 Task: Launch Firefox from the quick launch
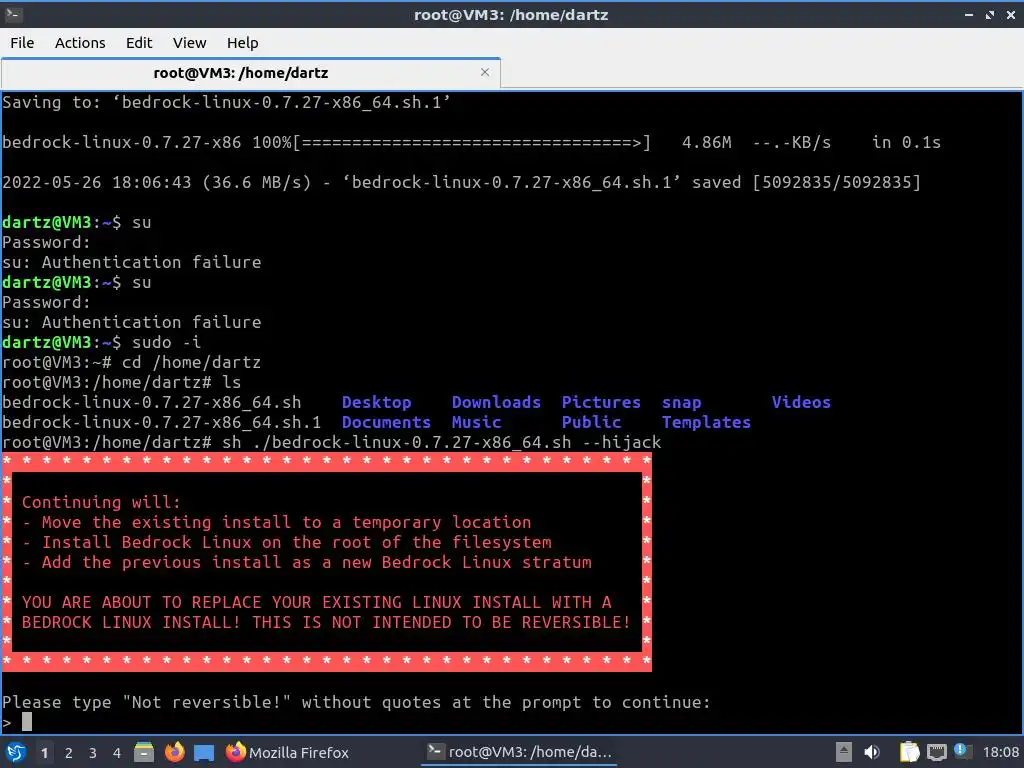point(174,752)
